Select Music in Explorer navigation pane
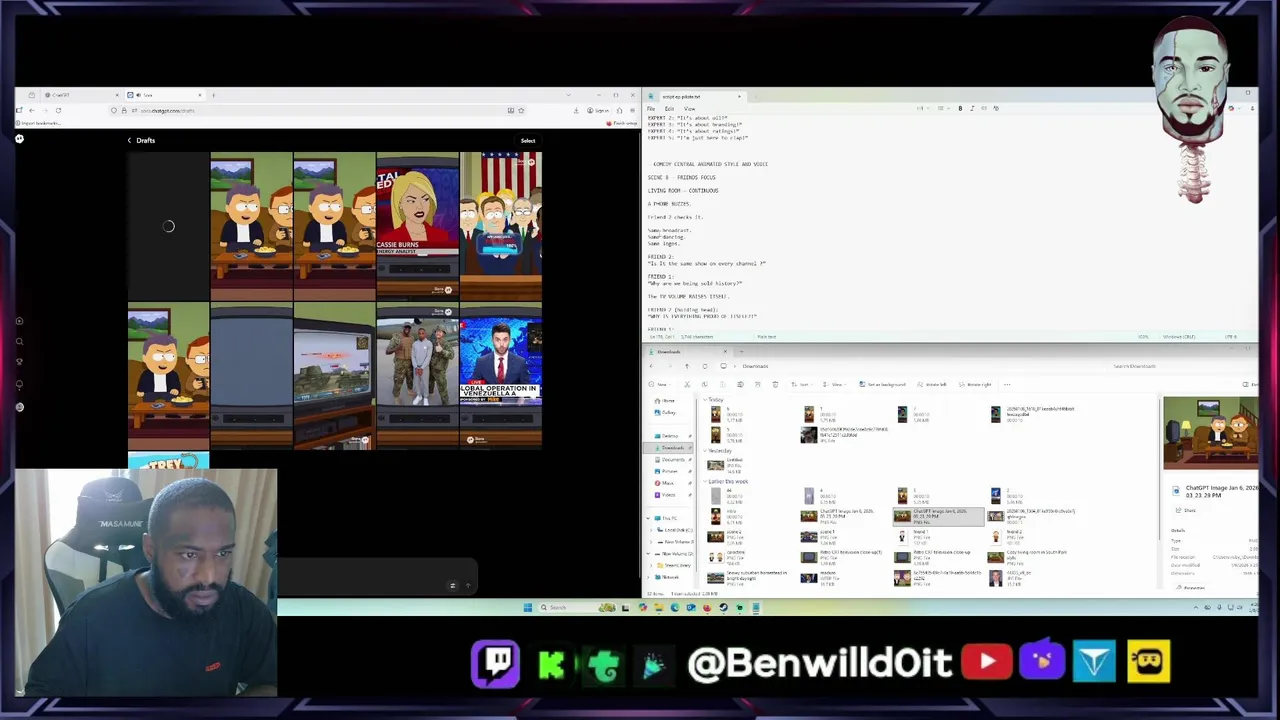The width and height of the screenshot is (1280, 720). click(x=667, y=483)
